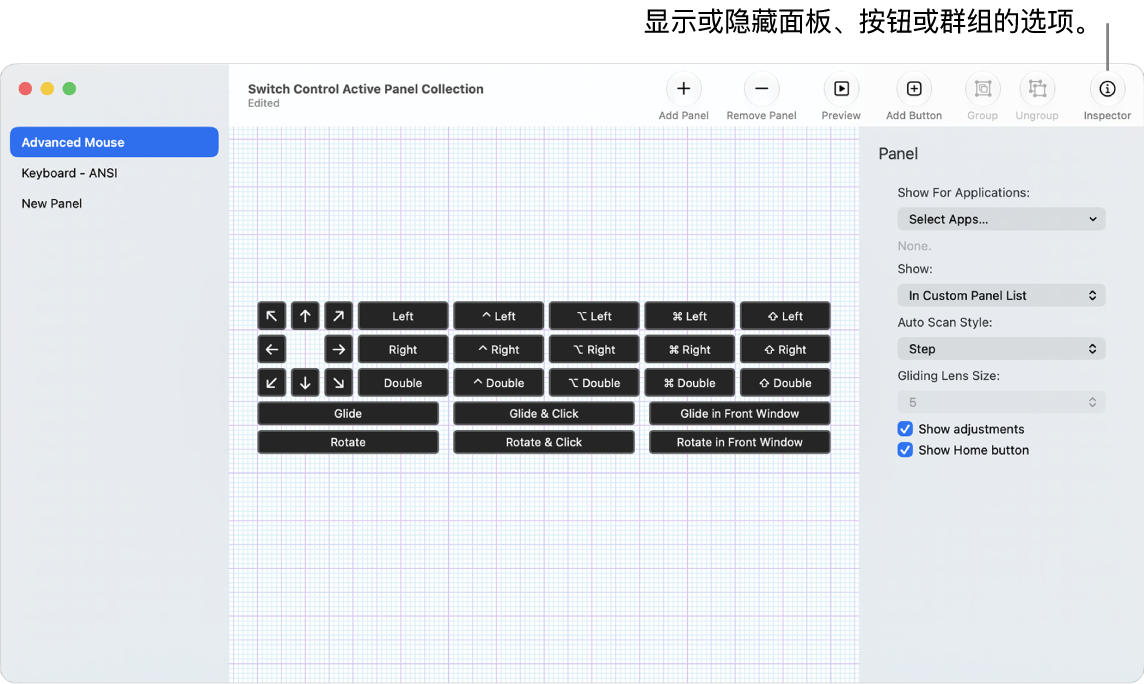The width and height of the screenshot is (1144, 684).
Task: Select the Shift Left button
Action: 785,316
